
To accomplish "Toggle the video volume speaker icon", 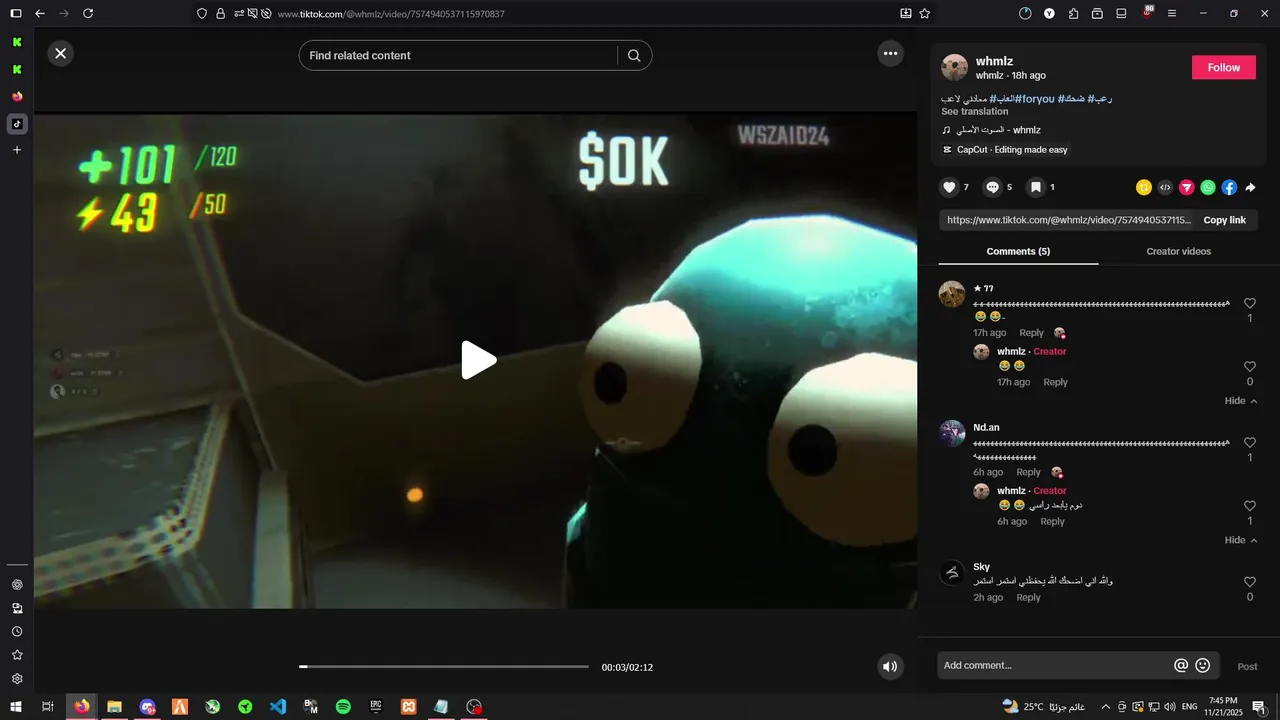I will [890, 666].
